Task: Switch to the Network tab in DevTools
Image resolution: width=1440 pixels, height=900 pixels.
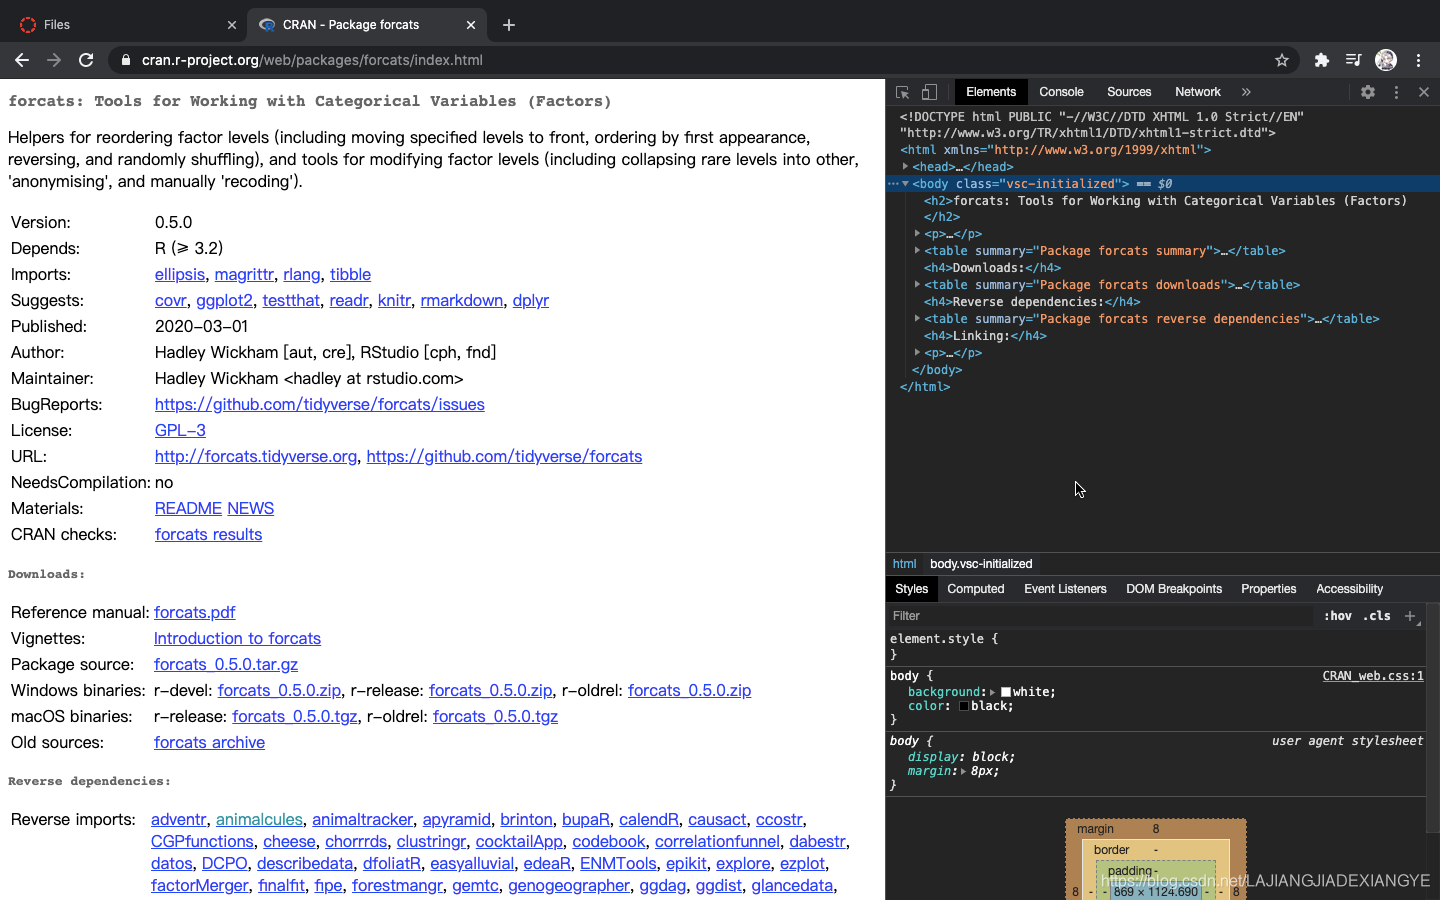Action: coord(1198,92)
